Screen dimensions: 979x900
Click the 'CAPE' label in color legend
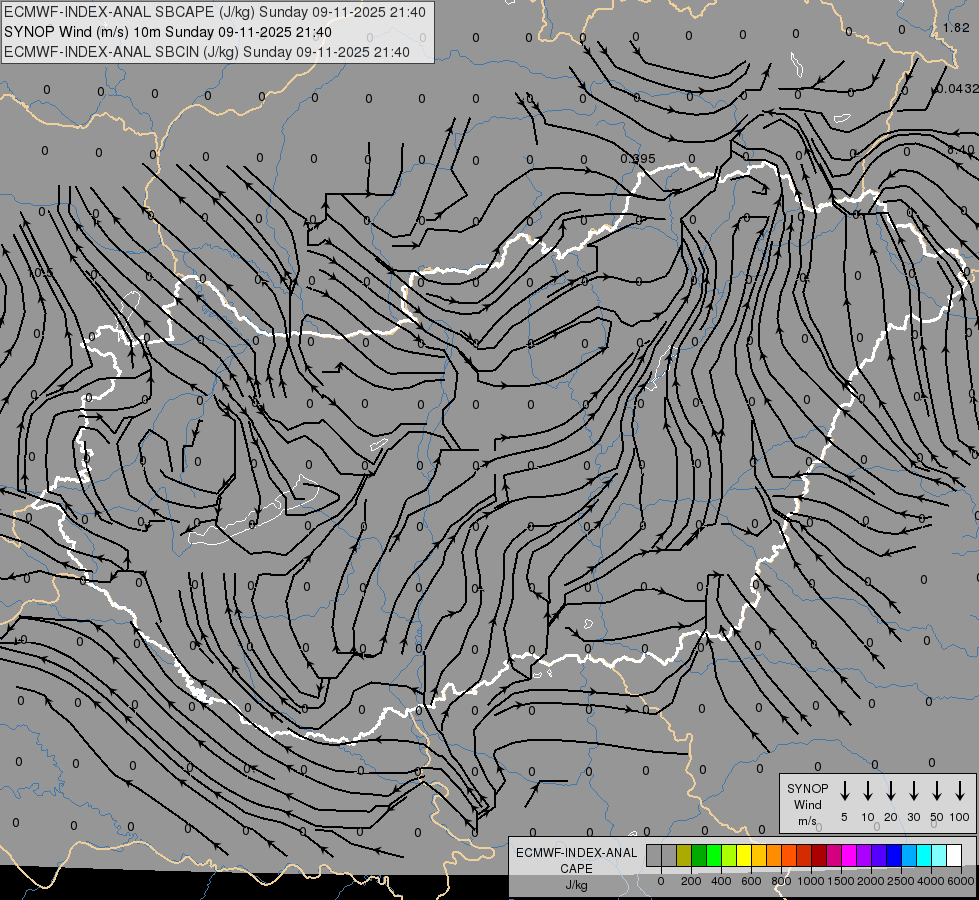(576, 869)
